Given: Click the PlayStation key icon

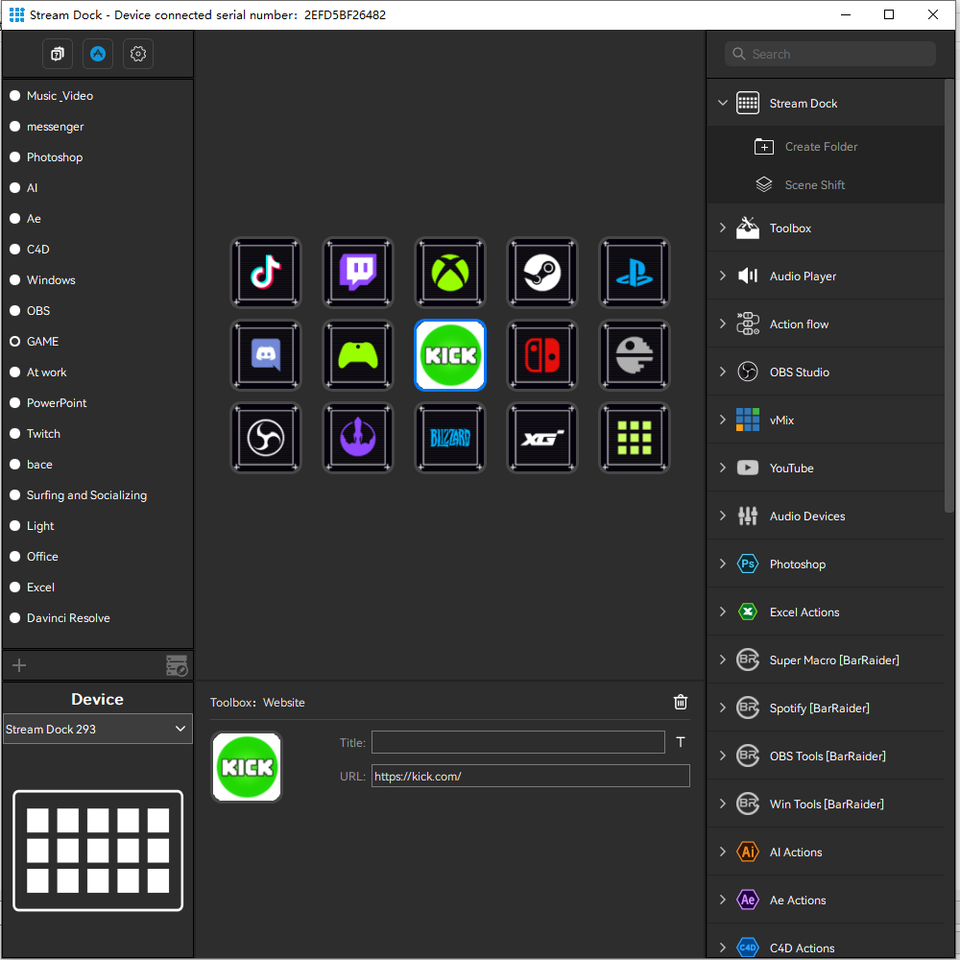Looking at the screenshot, I should [x=634, y=272].
